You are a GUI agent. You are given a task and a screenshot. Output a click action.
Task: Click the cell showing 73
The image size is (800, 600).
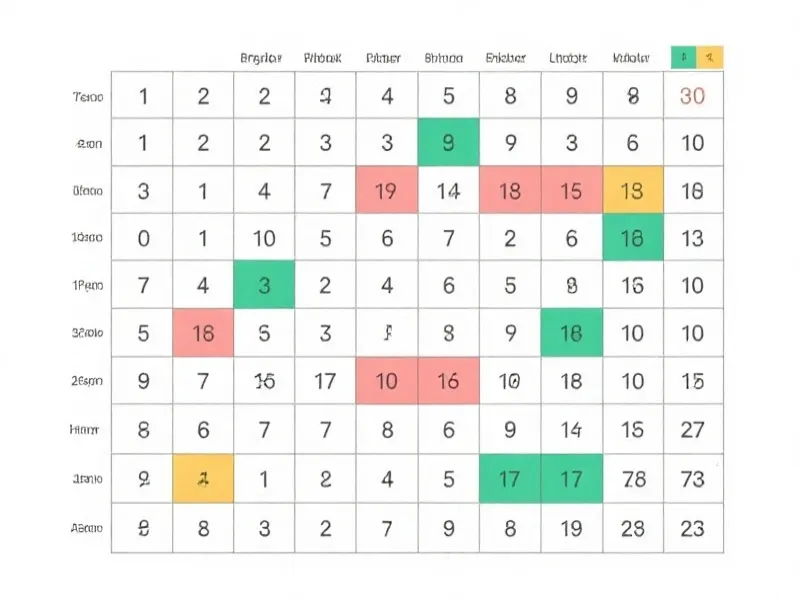(x=693, y=479)
